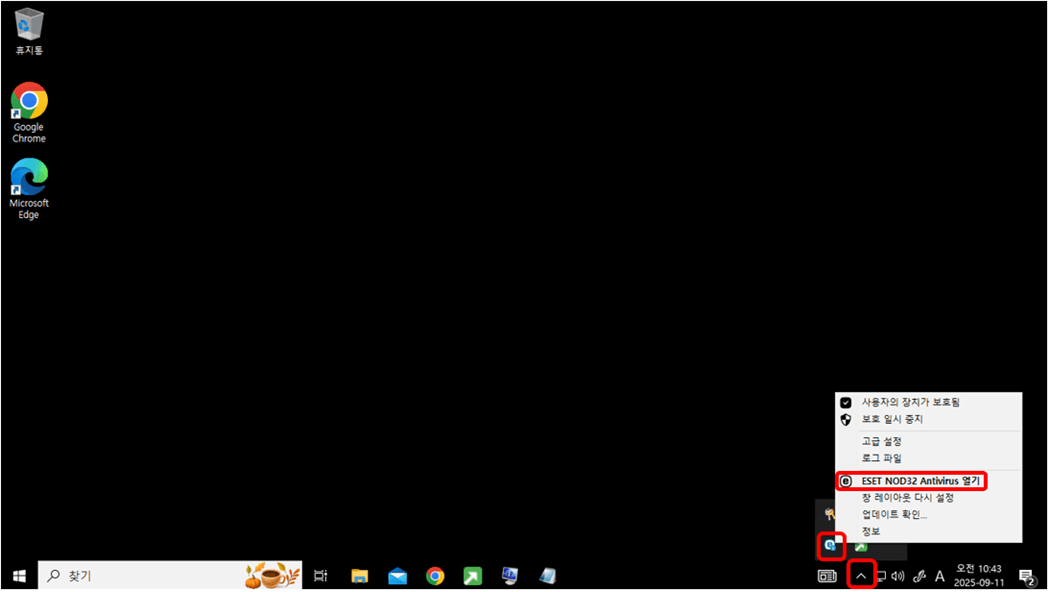Click the green arrow app on the taskbar
This screenshot has height=592, width=1050.
click(x=472, y=576)
